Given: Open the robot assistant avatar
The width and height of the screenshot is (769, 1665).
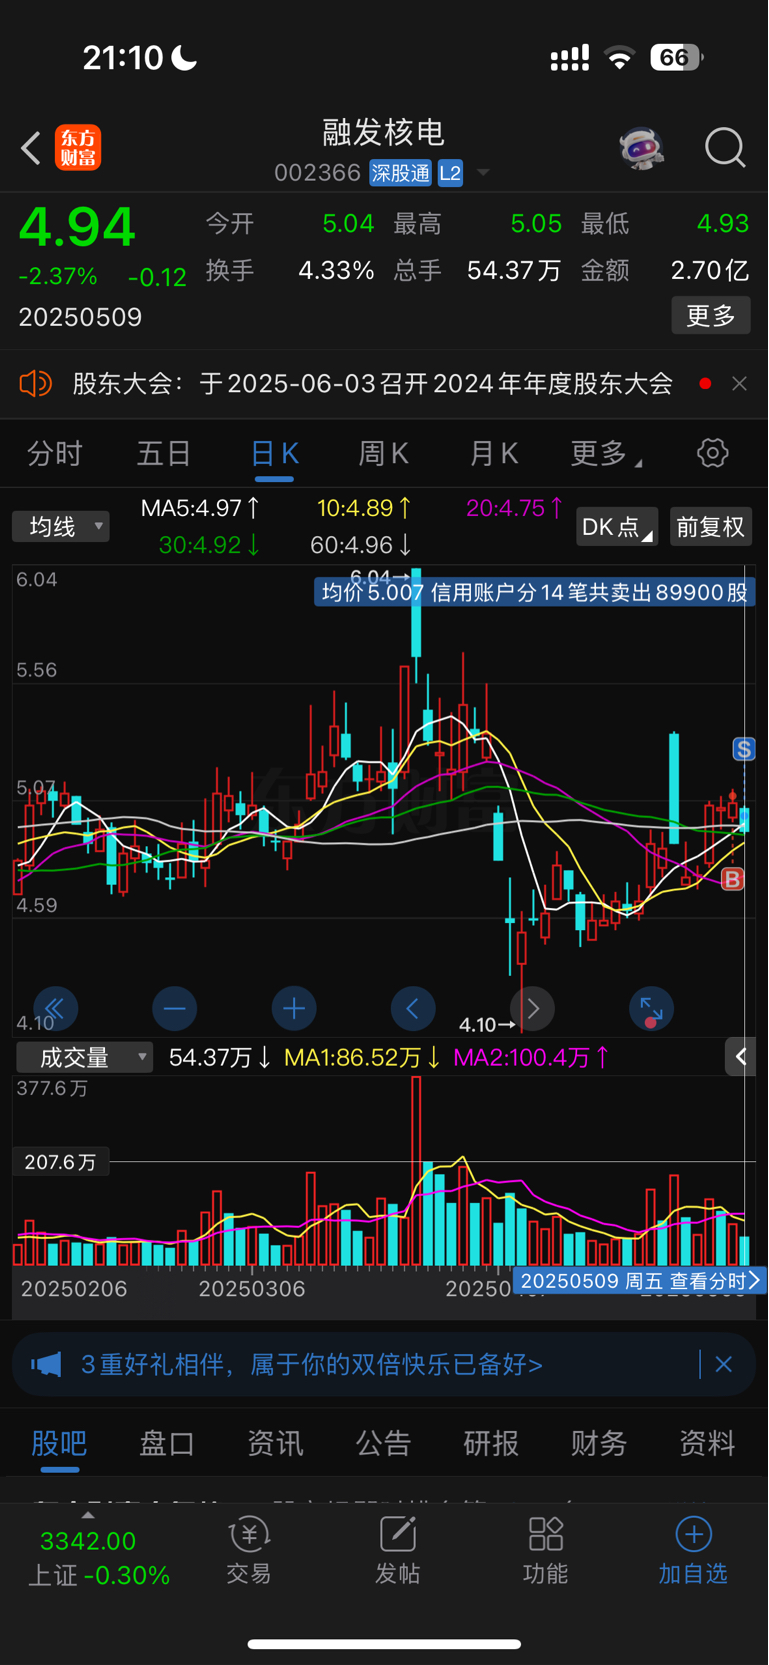Looking at the screenshot, I should click(641, 148).
